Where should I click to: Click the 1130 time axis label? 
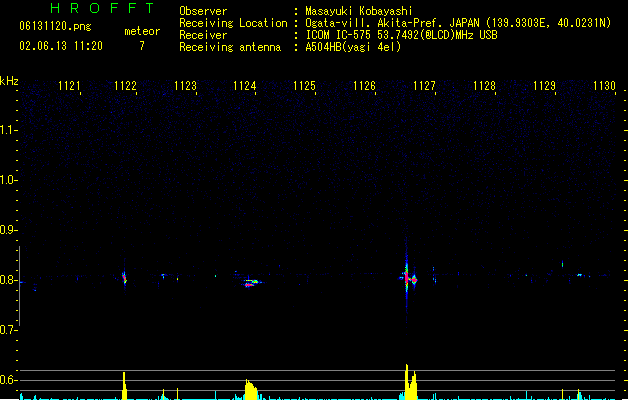click(604, 86)
